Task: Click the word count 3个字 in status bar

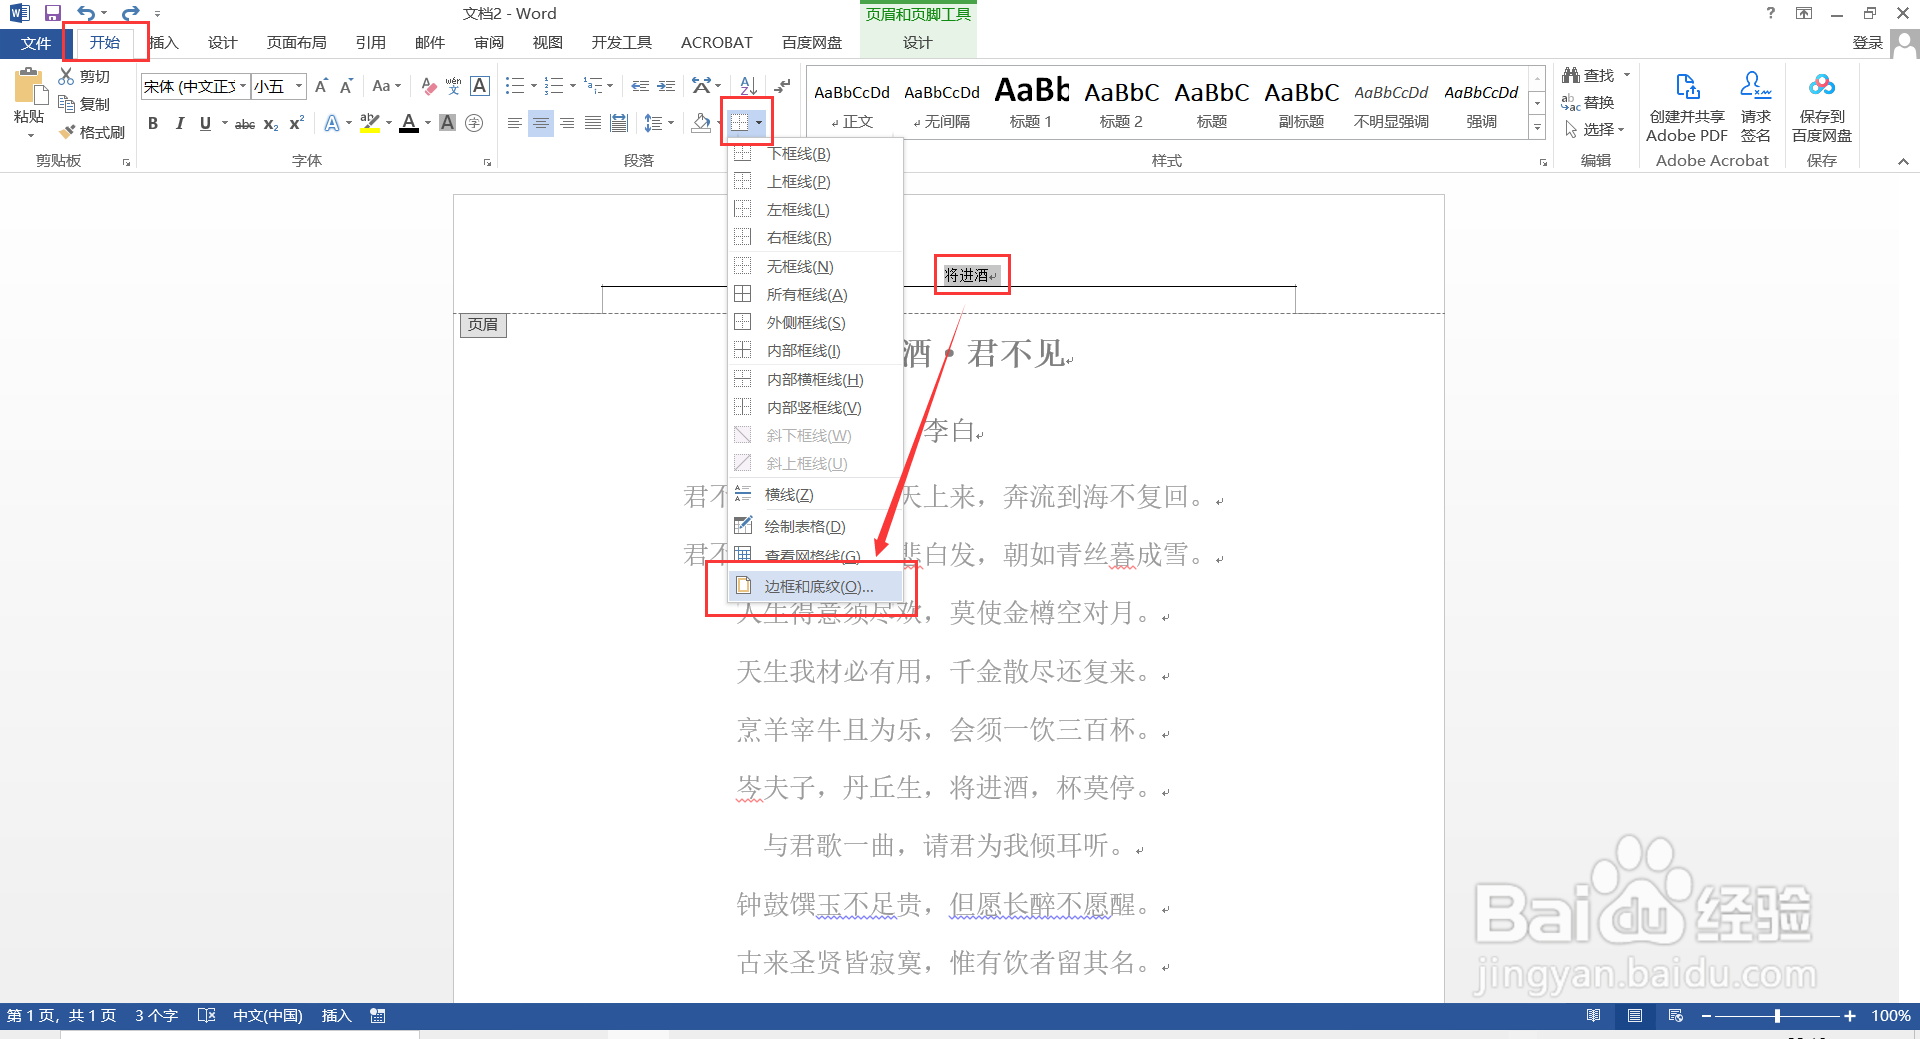Action: click(155, 1015)
